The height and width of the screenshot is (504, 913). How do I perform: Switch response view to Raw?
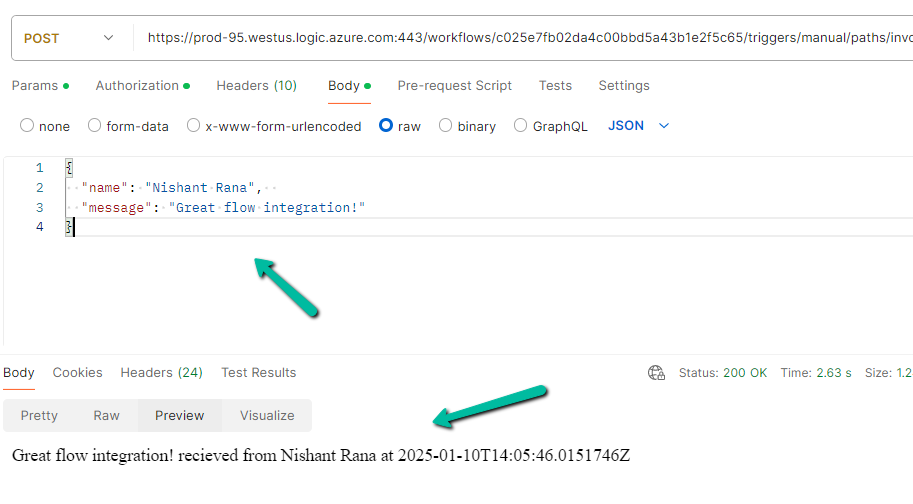[x=106, y=416]
